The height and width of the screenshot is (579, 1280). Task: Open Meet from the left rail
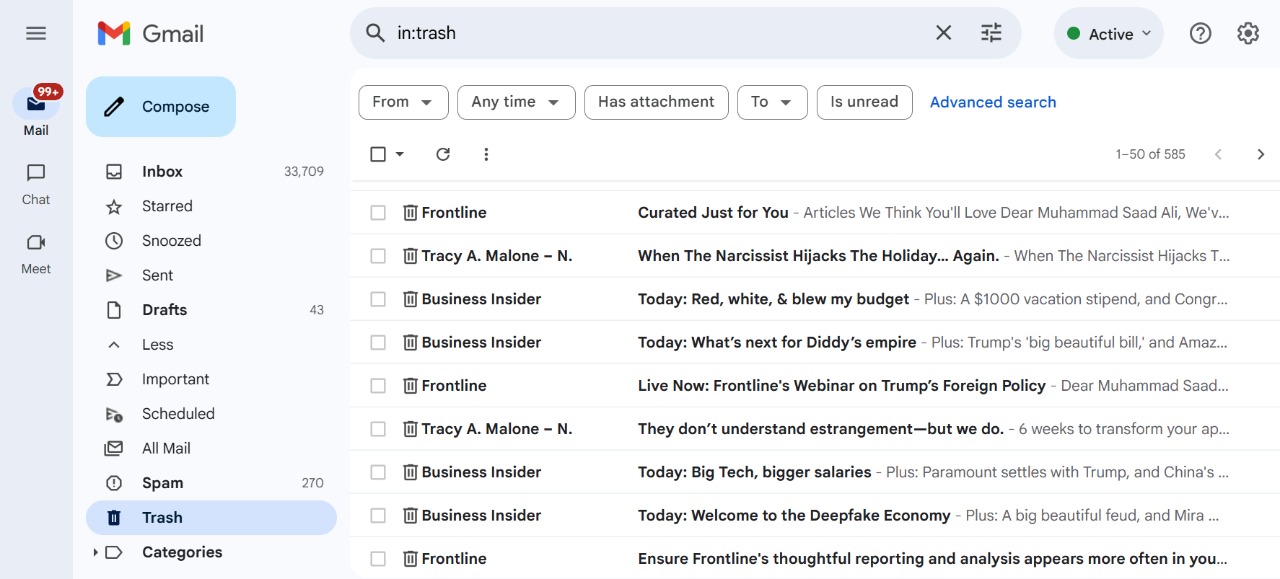[36, 253]
